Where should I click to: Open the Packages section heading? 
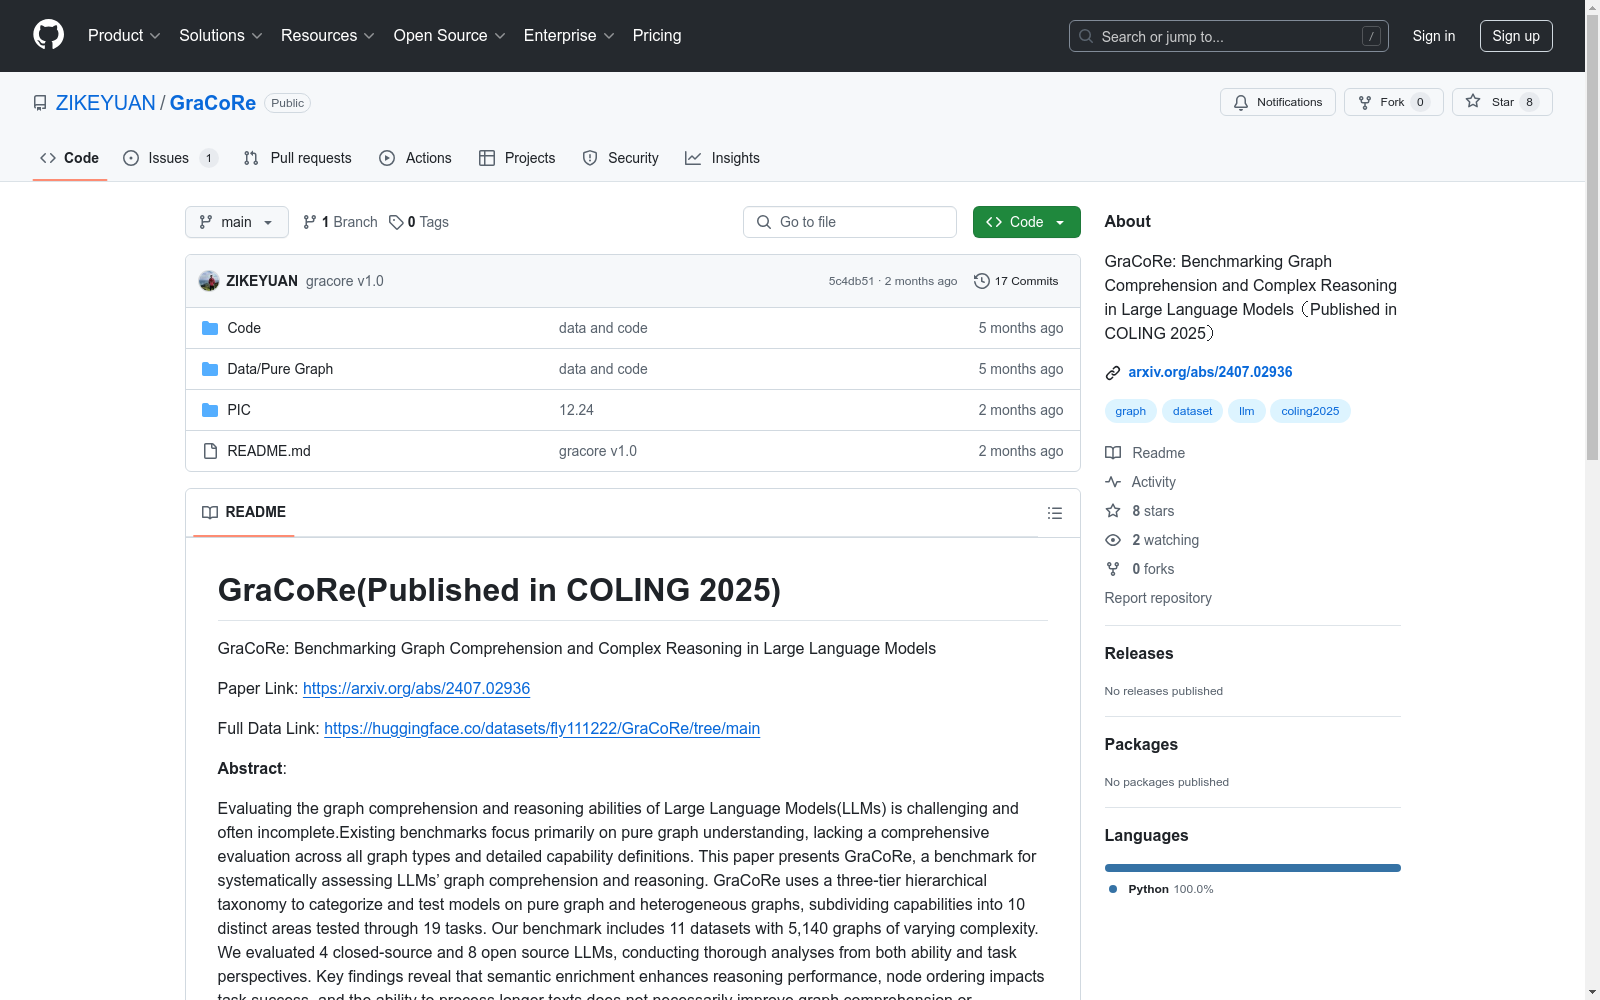pos(1141,744)
